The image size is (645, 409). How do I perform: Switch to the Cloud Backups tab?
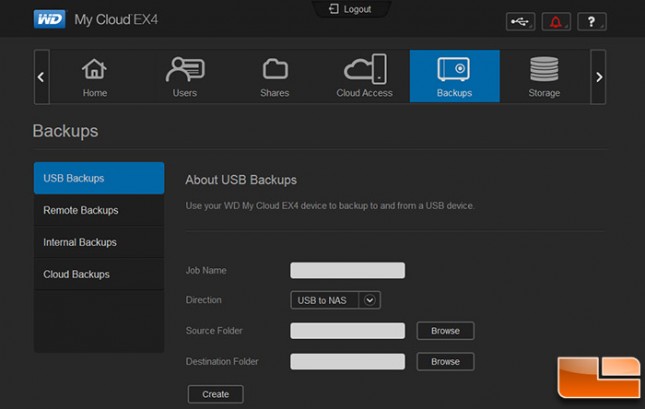(x=99, y=274)
